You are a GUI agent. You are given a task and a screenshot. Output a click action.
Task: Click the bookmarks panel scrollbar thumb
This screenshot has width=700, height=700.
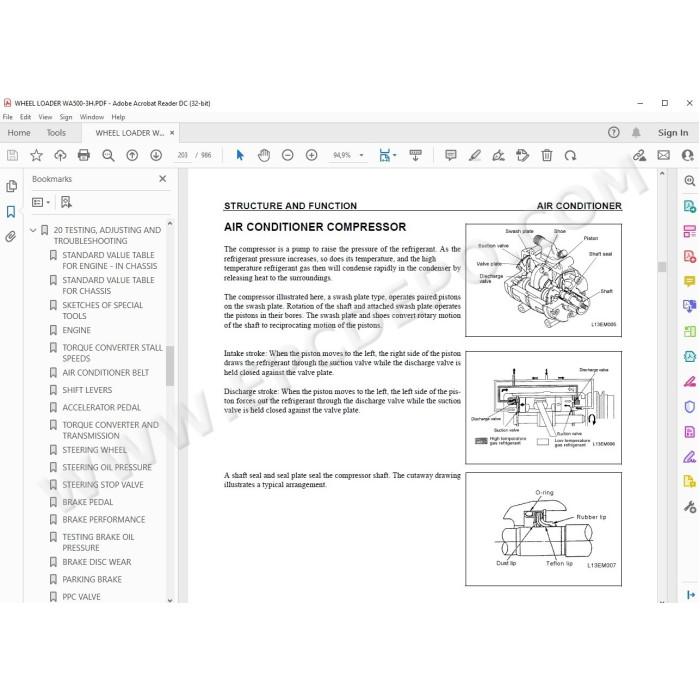tap(170, 365)
